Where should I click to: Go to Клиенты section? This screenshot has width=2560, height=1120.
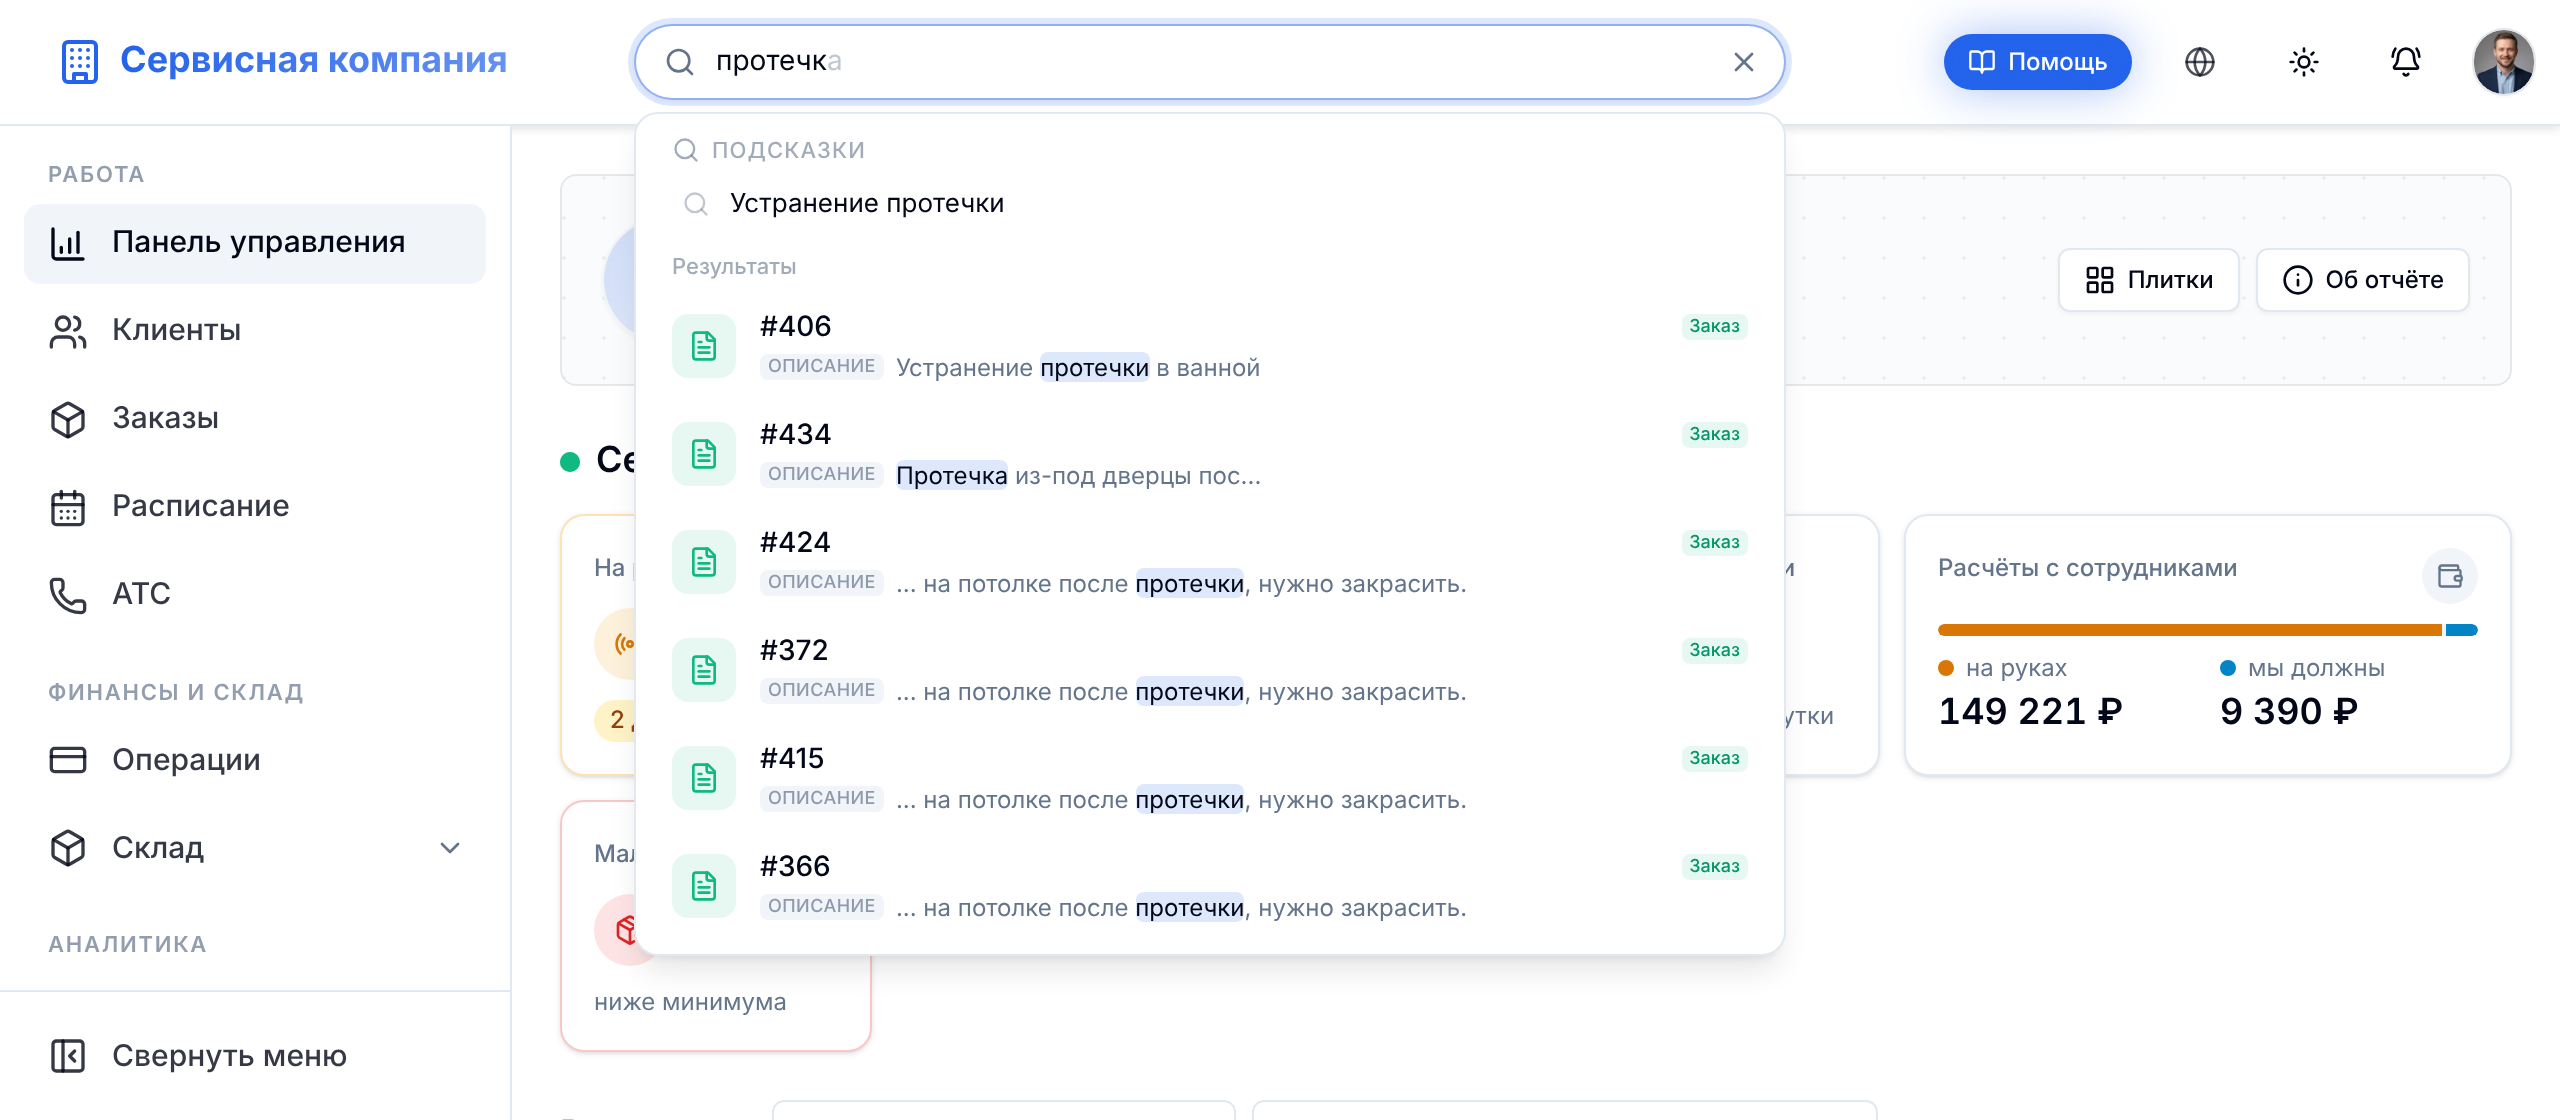point(255,331)
